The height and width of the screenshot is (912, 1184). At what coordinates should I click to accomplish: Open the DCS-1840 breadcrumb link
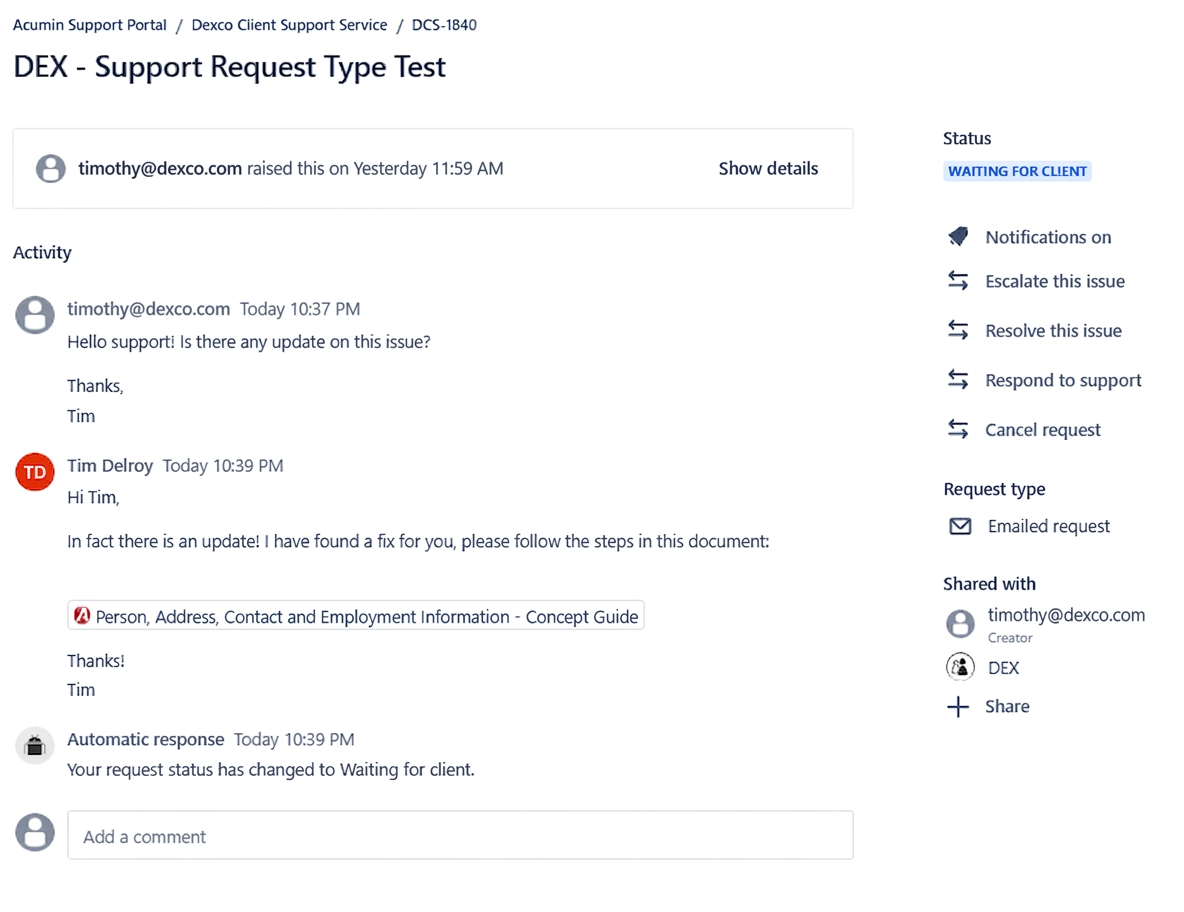click(x=444, y=25)
